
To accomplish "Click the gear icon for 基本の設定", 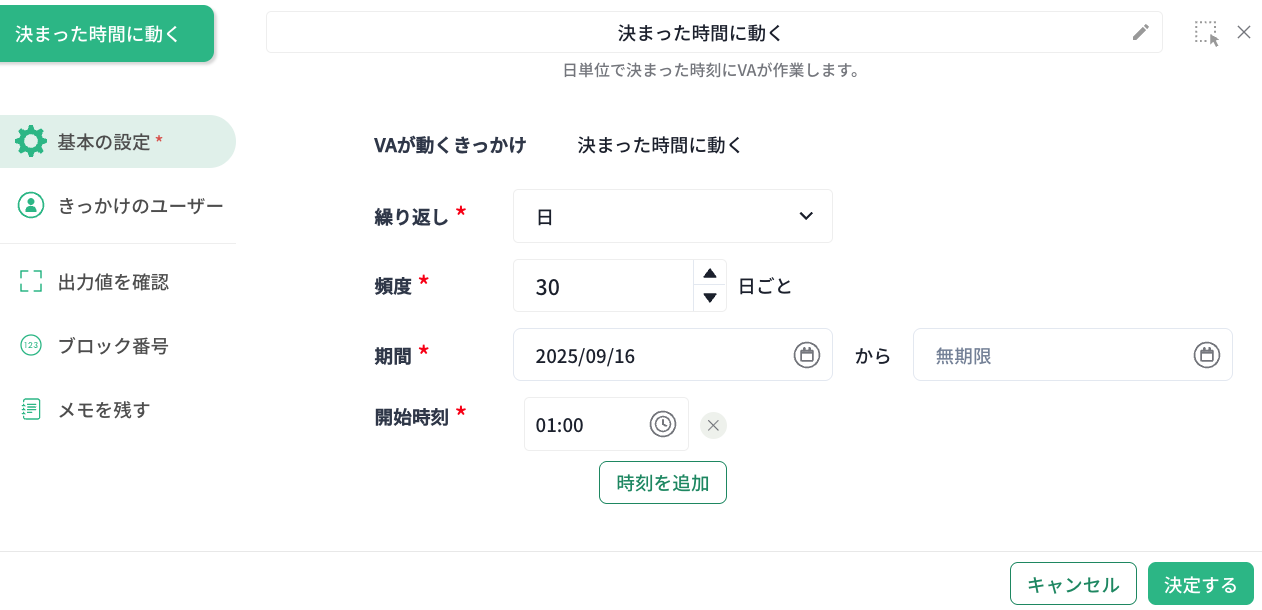I will coord(31,141).
